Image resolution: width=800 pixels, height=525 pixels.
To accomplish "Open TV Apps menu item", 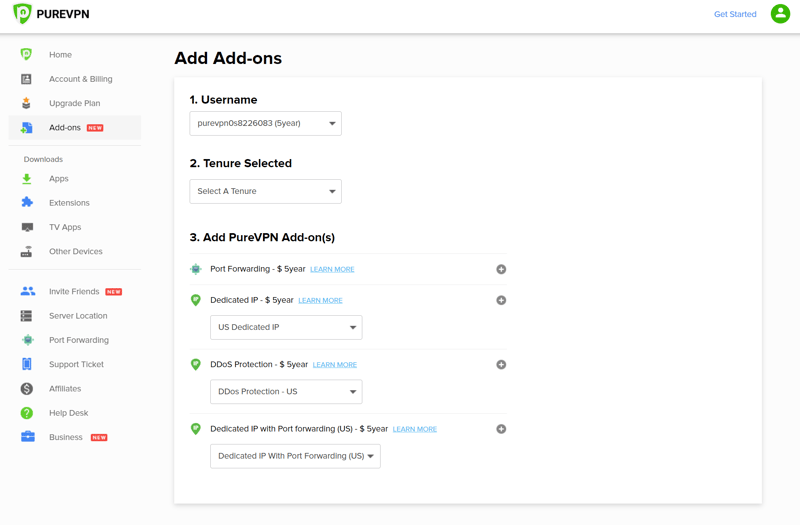I will click(65, 227).
